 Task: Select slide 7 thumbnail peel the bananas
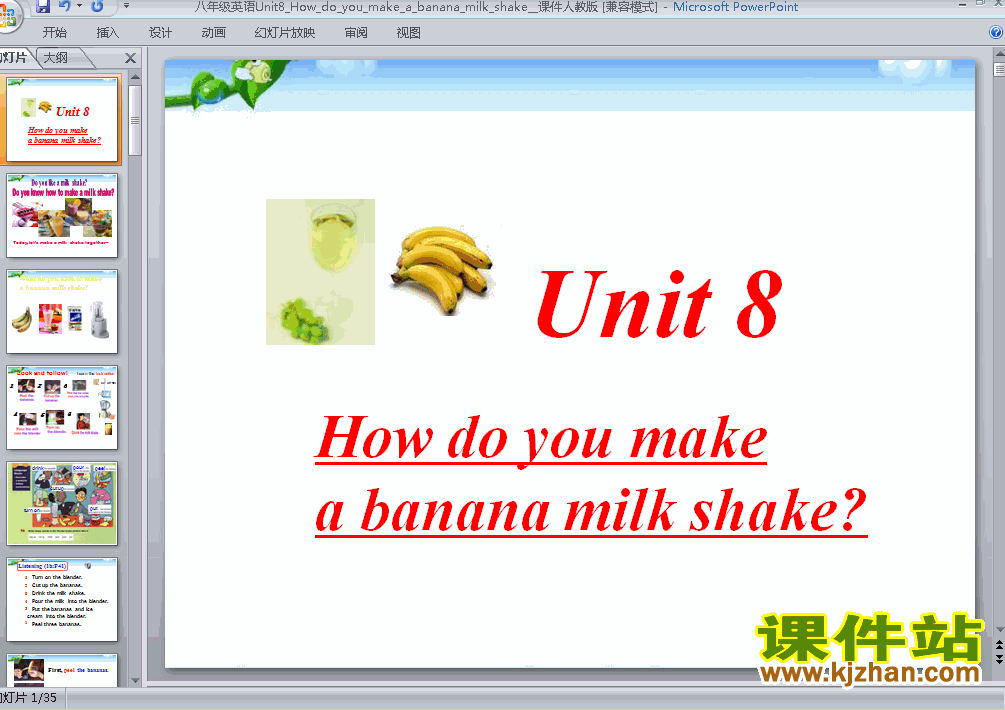pyautogui.click(x=62, y=670)
